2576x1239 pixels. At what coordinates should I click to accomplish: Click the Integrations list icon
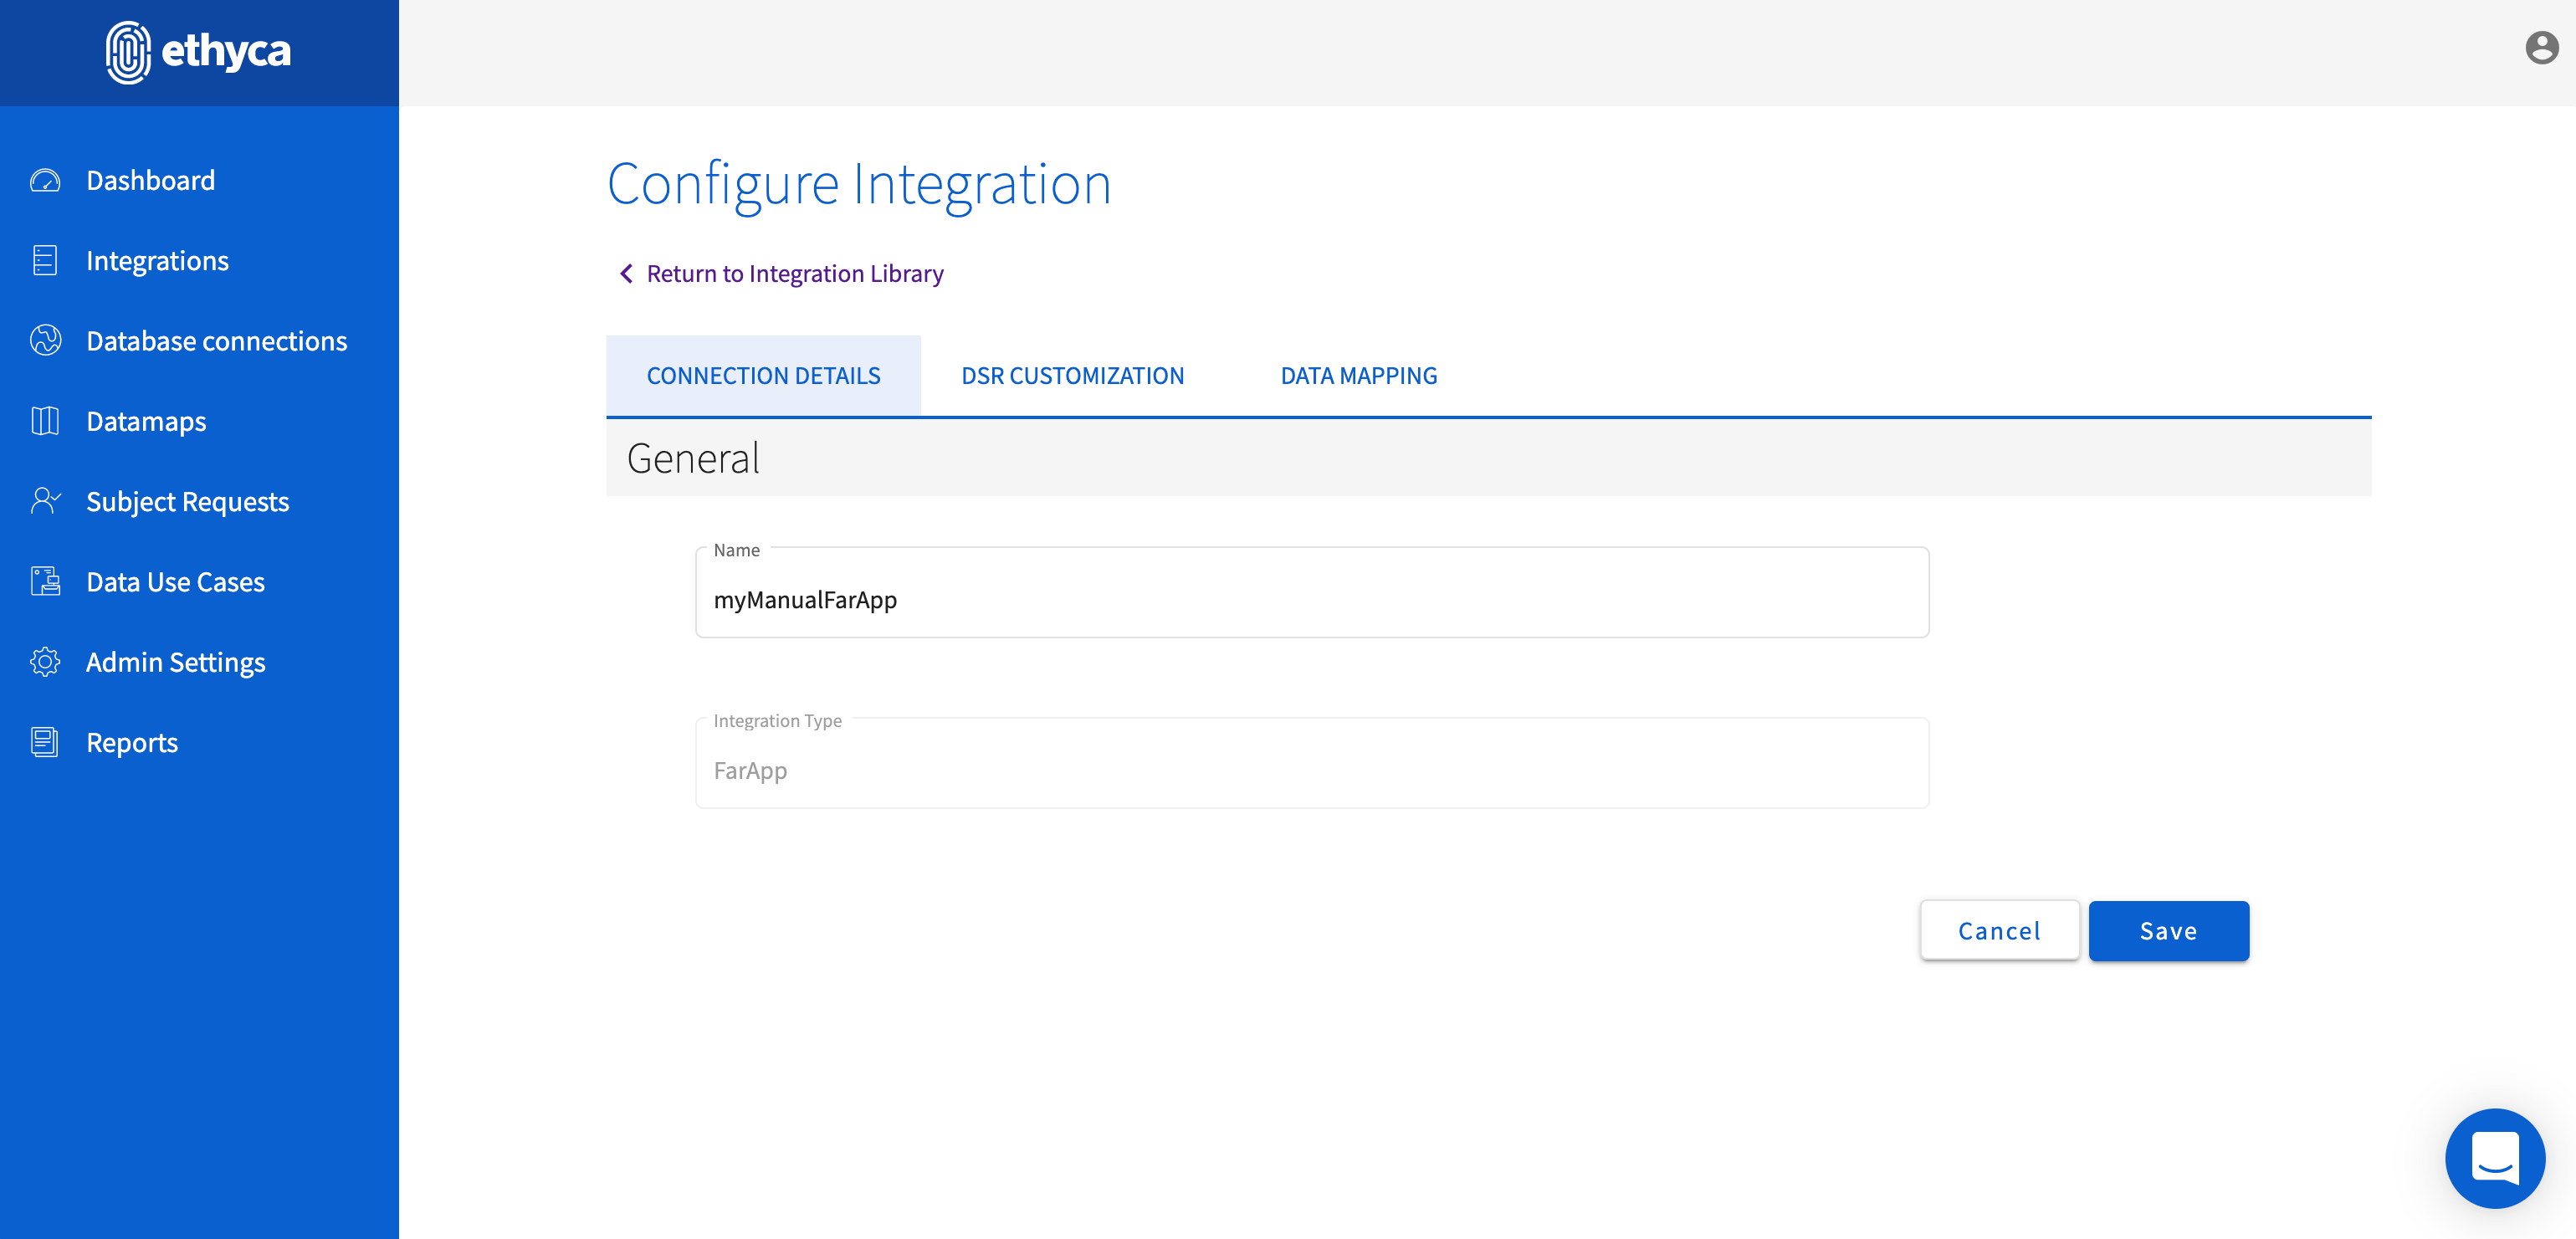[x=45, y=261]
